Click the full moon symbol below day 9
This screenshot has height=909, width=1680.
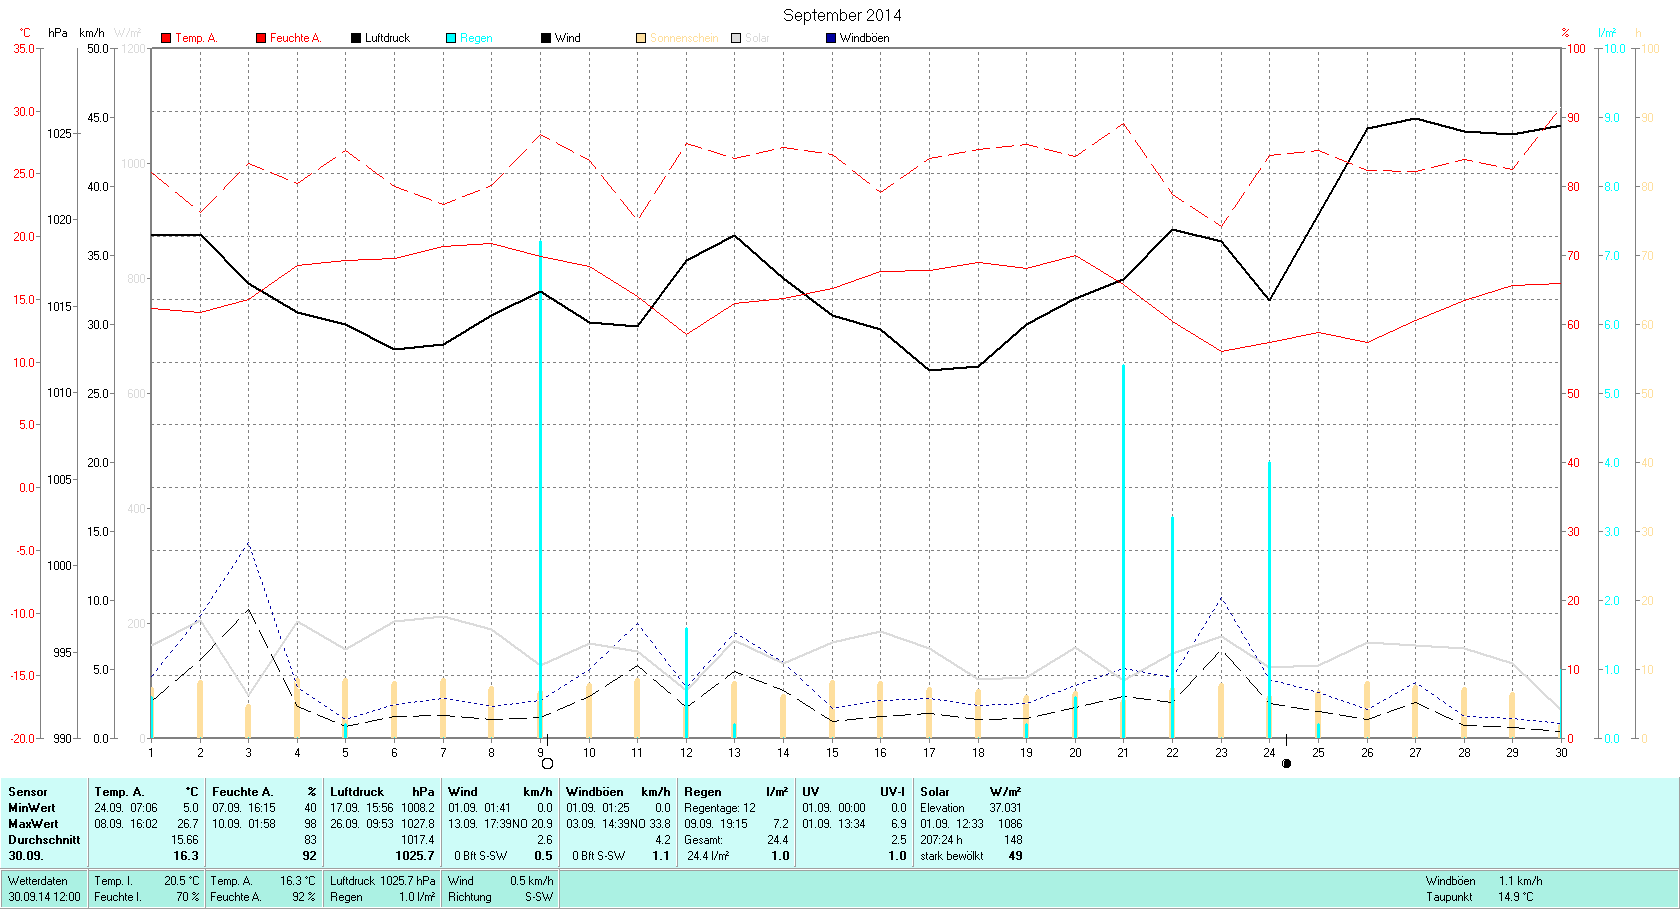pyautogui.click(x=547, y=764)
